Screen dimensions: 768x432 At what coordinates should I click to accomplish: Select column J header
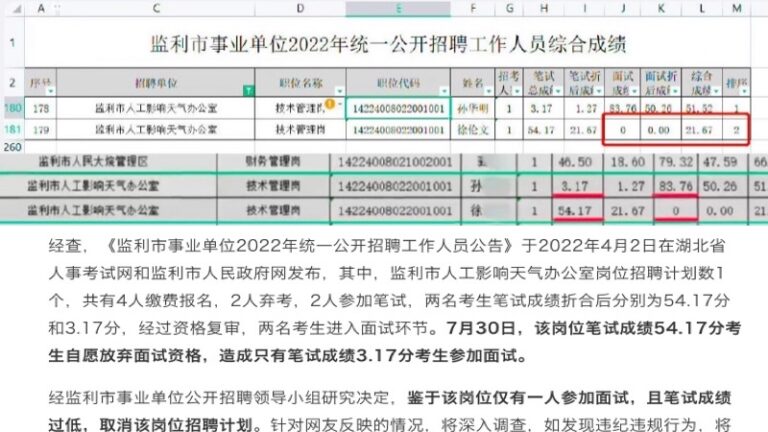point(623,8)
